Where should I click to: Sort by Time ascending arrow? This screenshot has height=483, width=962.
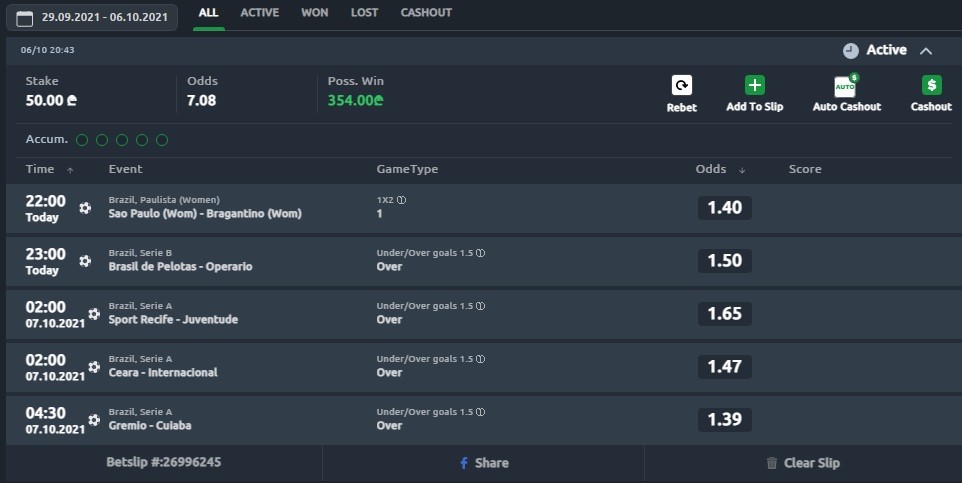70,170
